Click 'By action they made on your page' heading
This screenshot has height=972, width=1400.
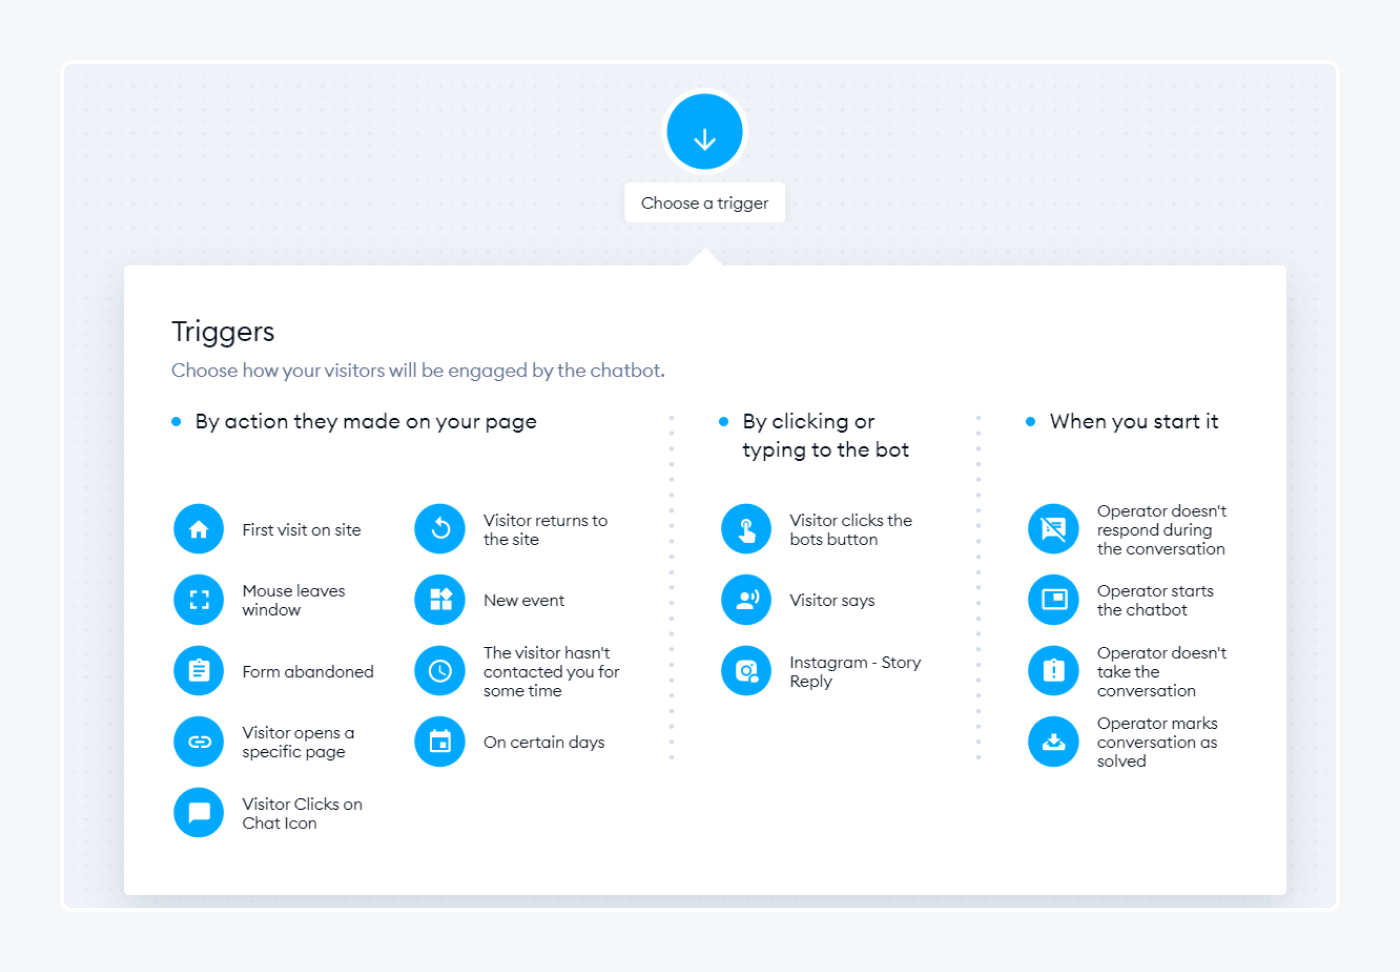pyautogui.click(x=366, y=422)
